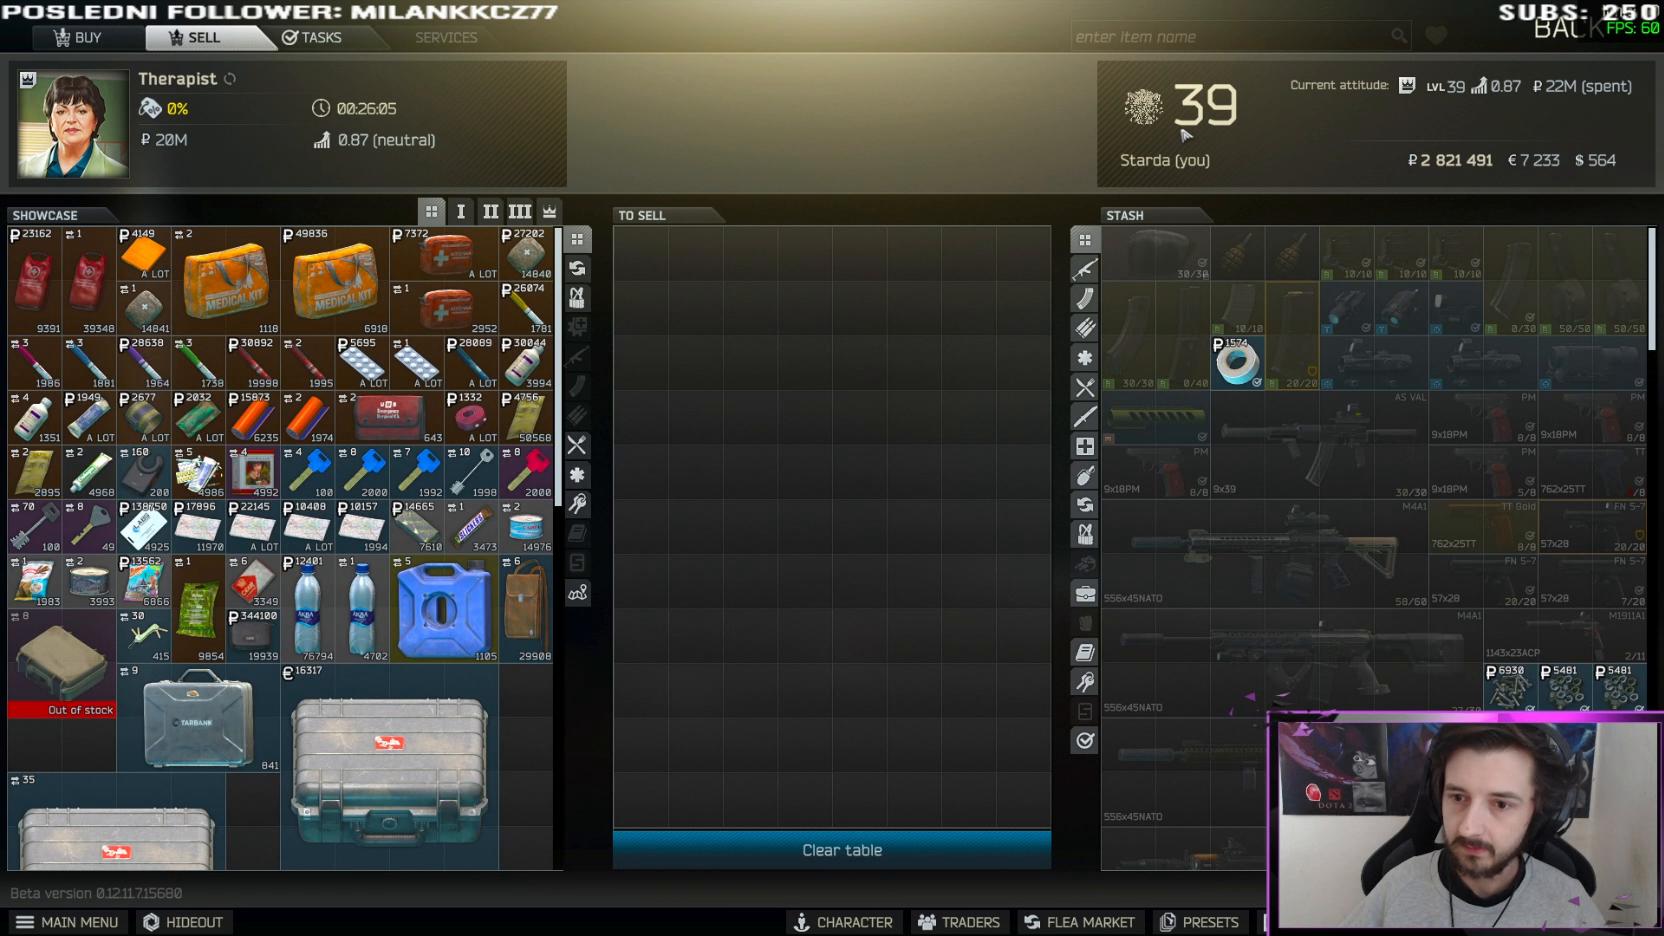The height and width of the screenshot is (936, 1664).
Task: Select the crown max loyalty level tab
Action: point(549,211)
